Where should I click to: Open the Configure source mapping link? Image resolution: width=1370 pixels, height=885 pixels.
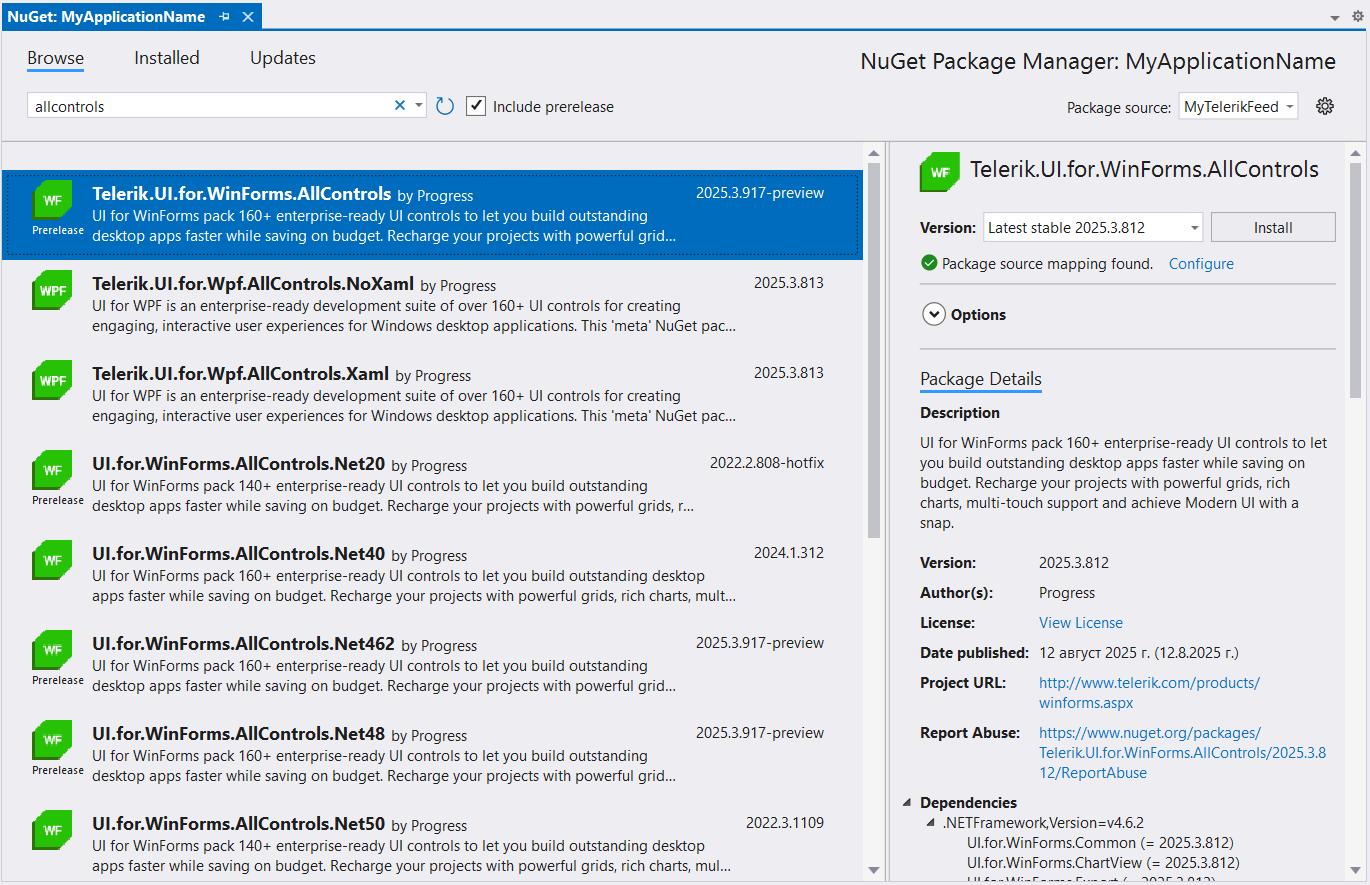(x=1201, y=264)
